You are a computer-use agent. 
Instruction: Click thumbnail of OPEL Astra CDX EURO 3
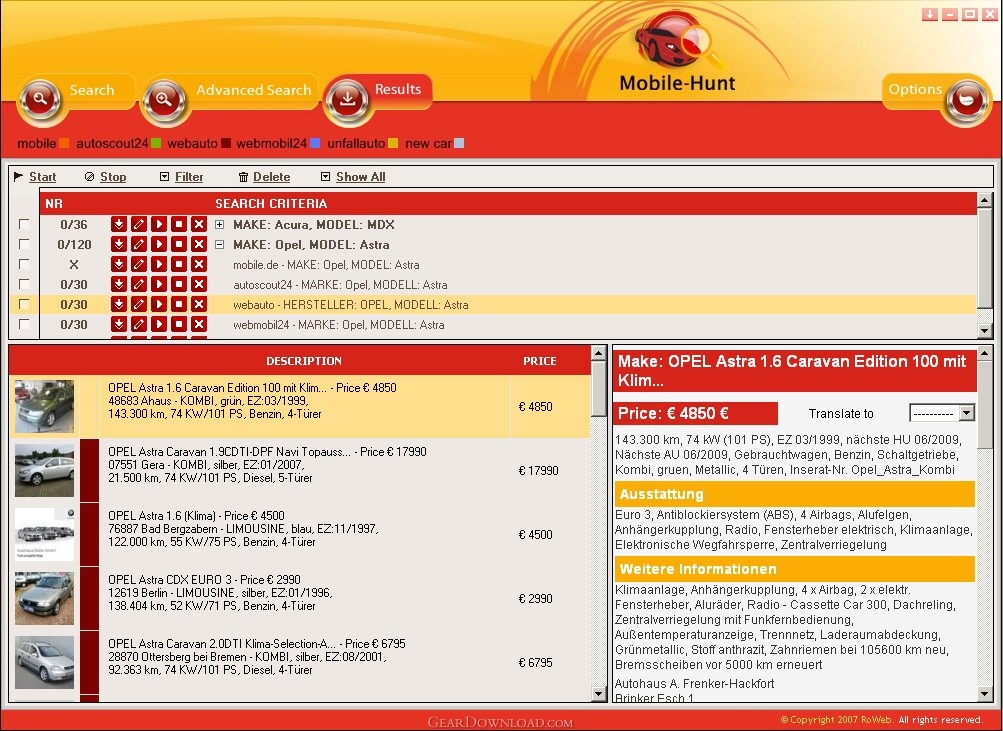[44, 598]
